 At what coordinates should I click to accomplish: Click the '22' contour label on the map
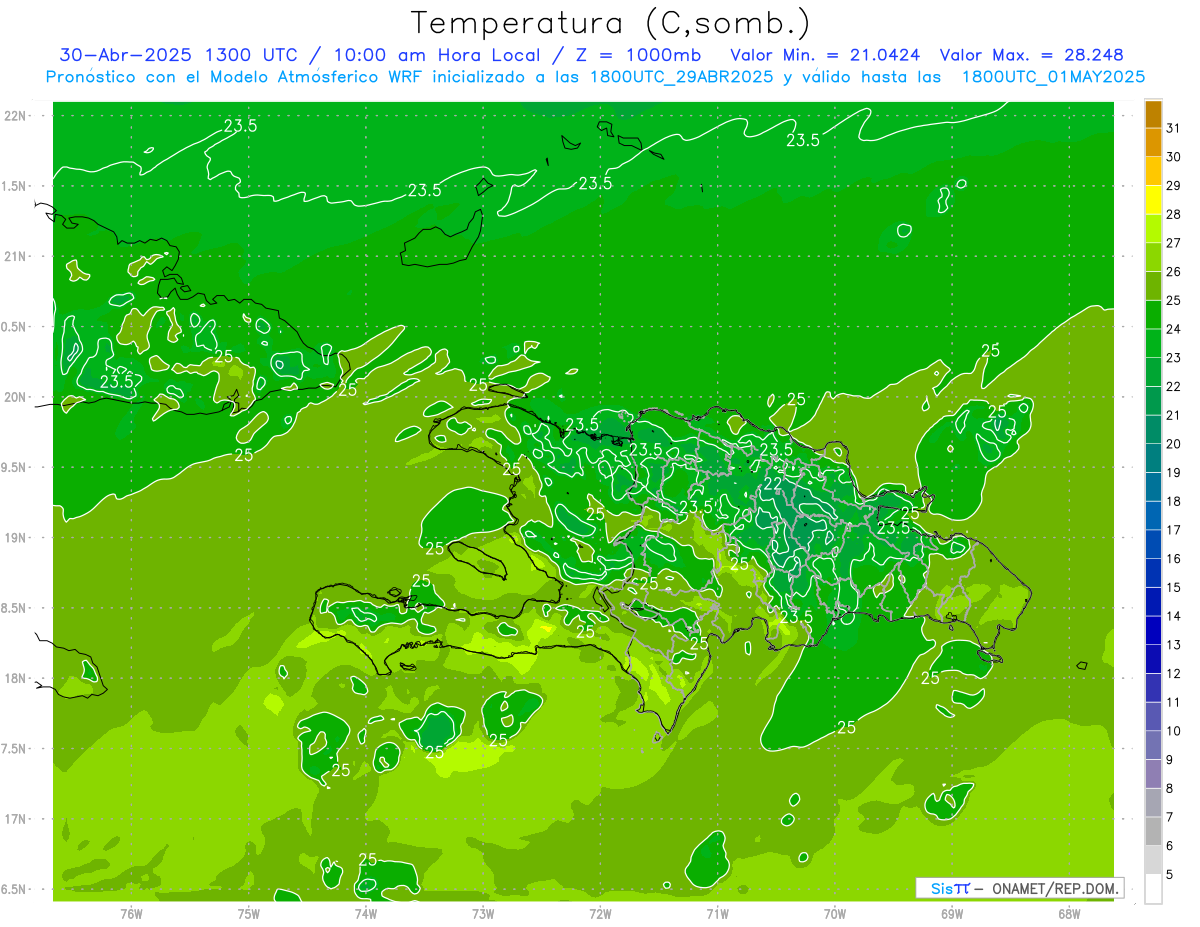point(773,484)
